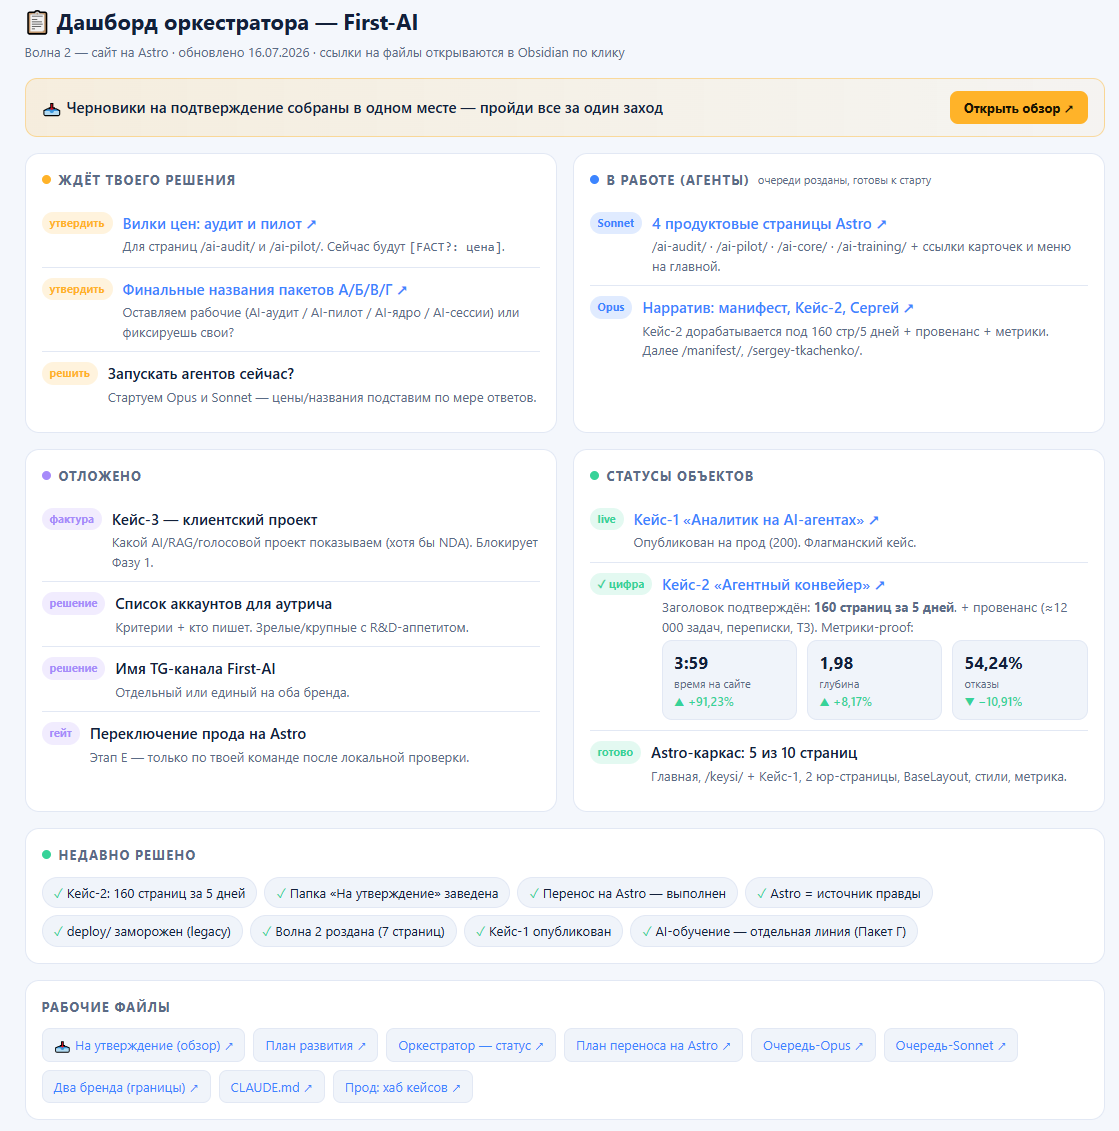Click chip Папка «На утверждение» заведена
Screen dimensions: 1119x1131
387,894
